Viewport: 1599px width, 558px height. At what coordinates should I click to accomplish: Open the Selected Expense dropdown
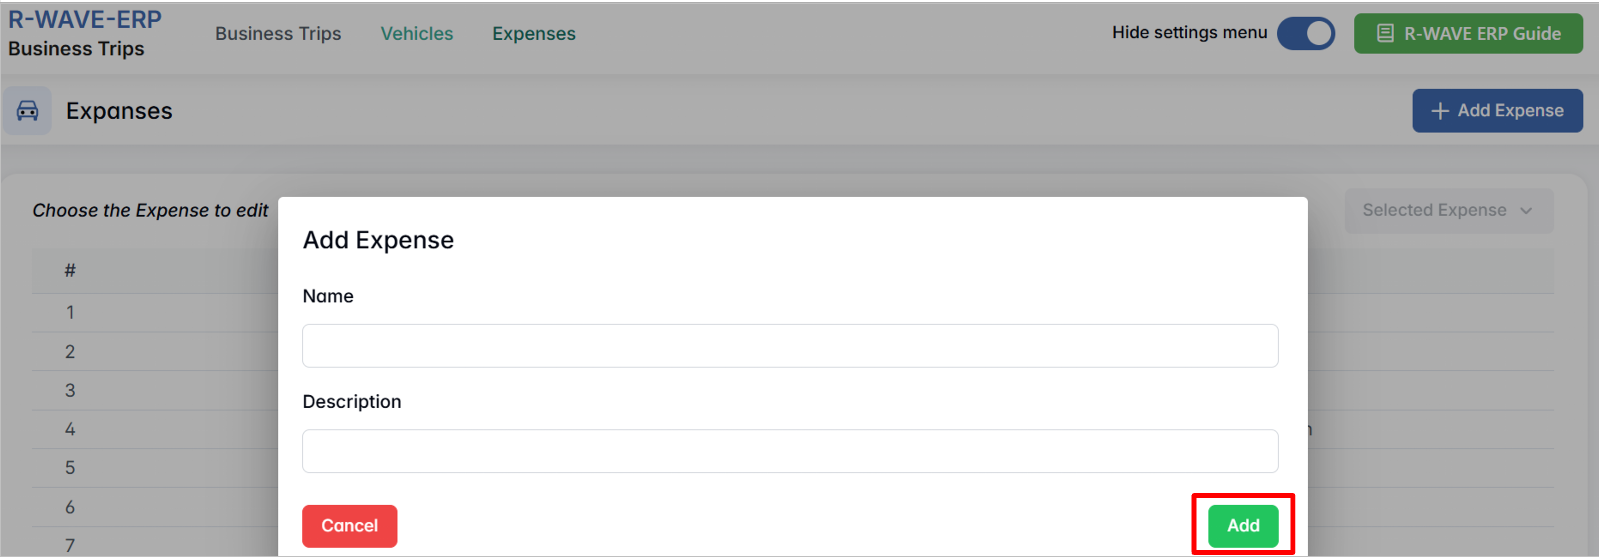tap(1448, 211)
